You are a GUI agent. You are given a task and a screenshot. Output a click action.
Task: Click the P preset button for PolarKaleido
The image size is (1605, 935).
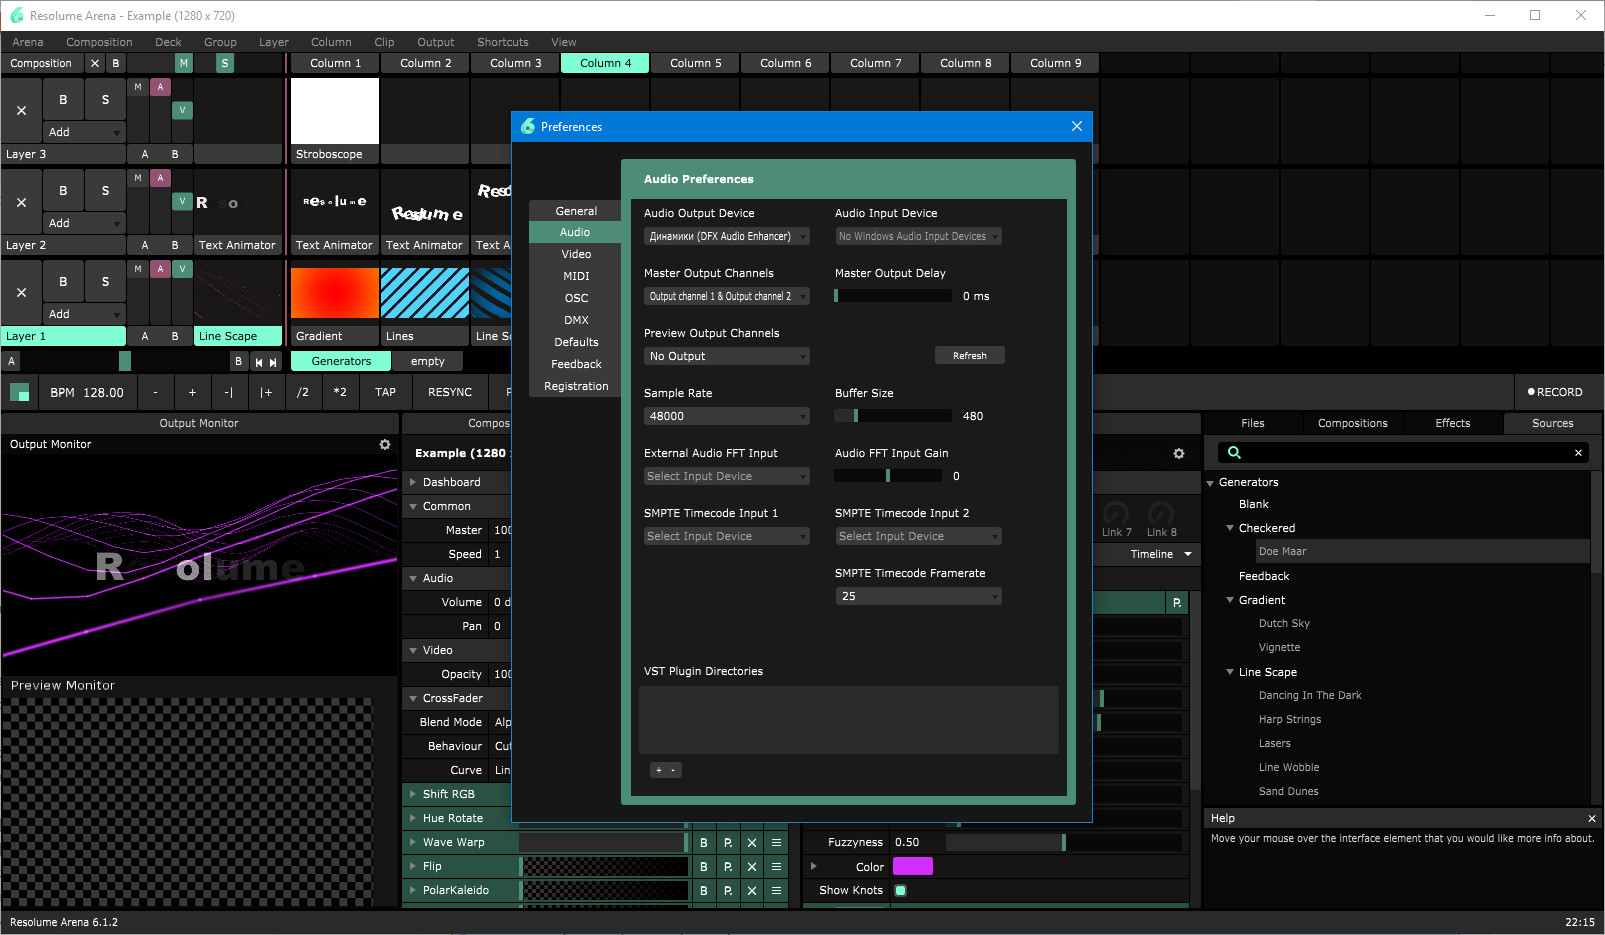point(728,891)
